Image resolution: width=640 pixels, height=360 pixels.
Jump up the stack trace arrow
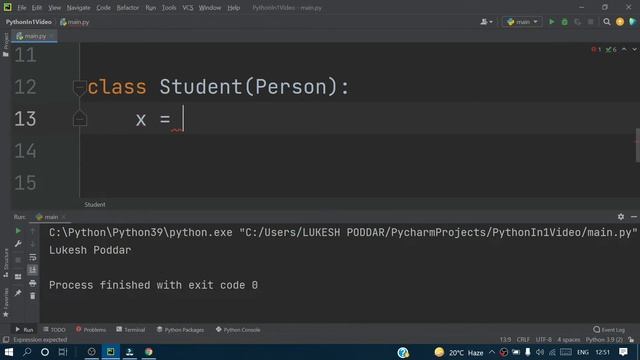tap(33, 231)
